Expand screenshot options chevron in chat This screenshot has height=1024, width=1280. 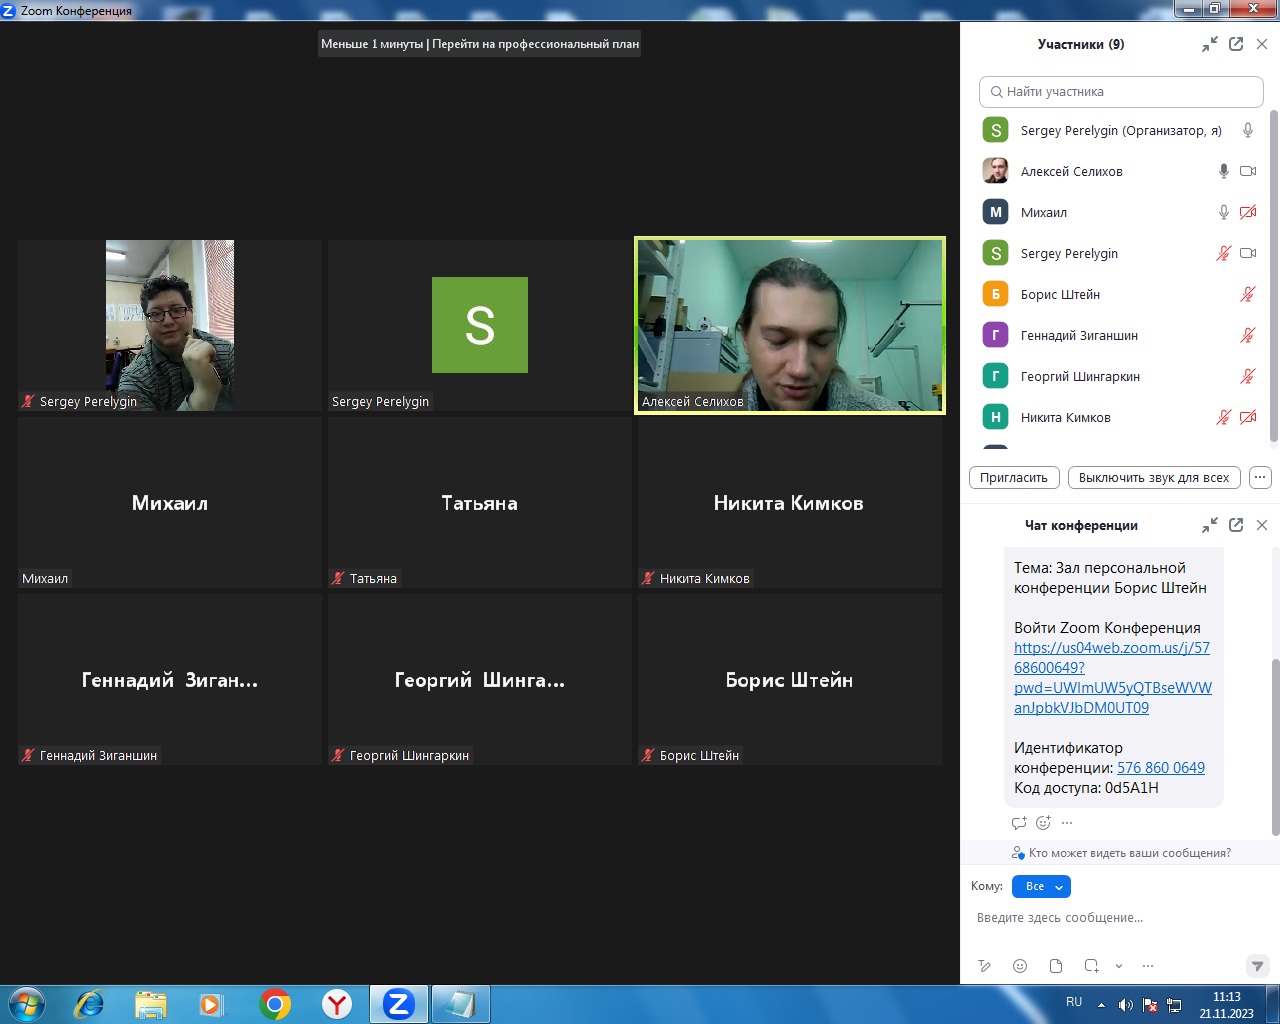tap(1119, 966)
